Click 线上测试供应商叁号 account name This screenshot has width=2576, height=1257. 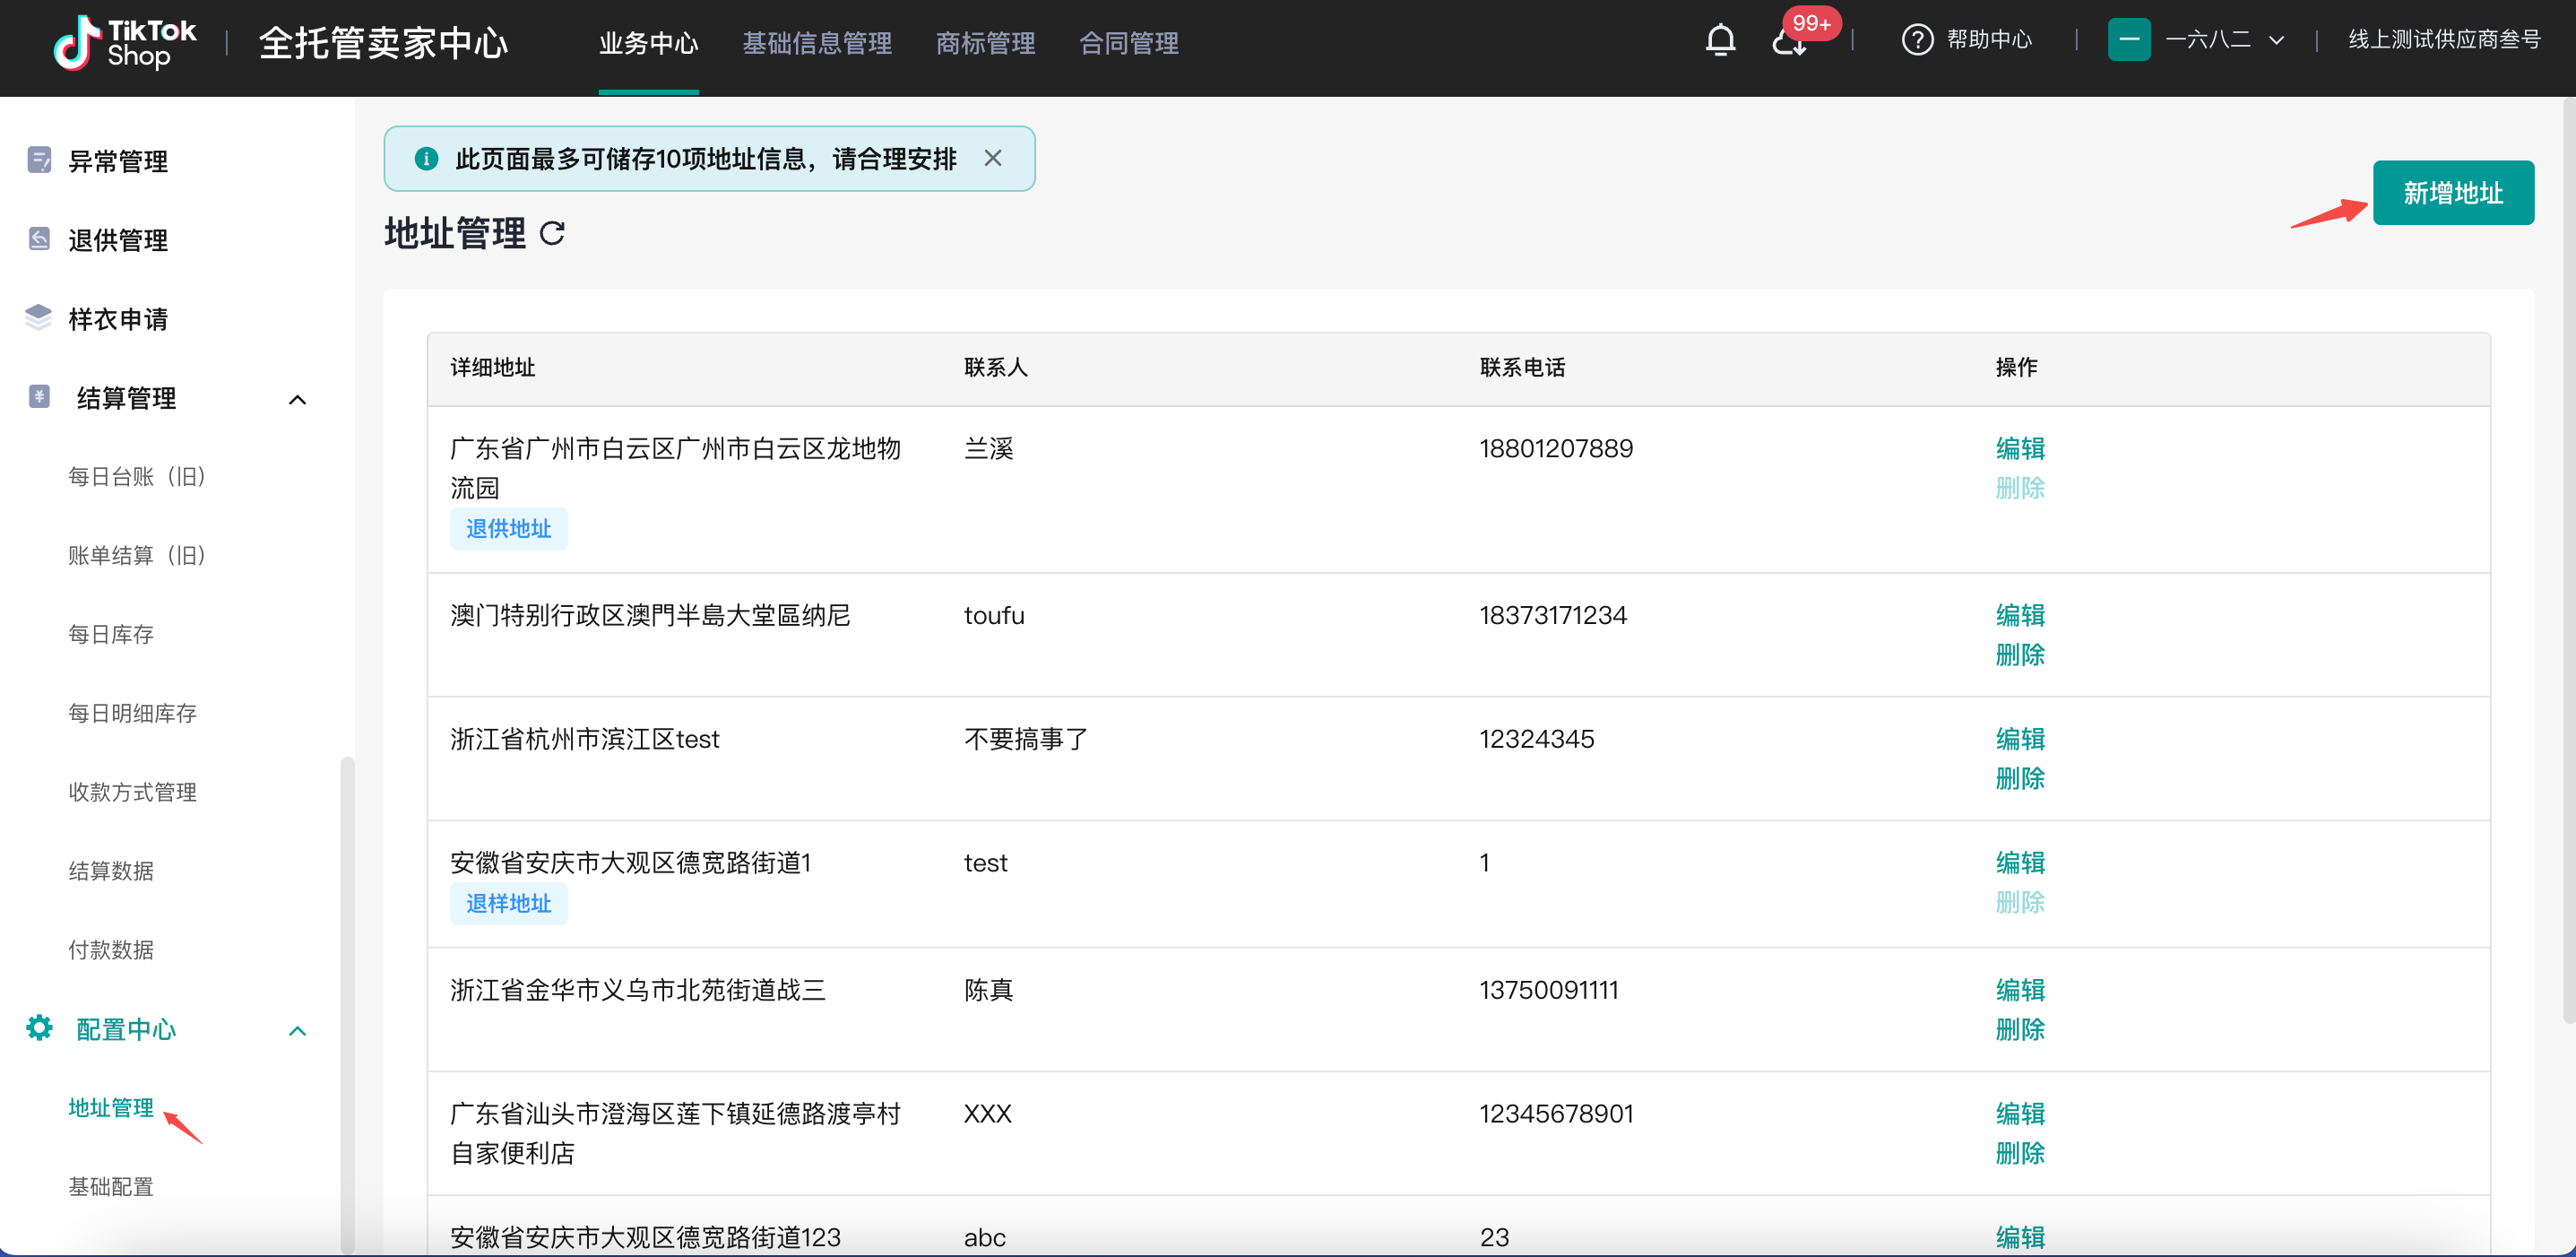point(2444,40)
